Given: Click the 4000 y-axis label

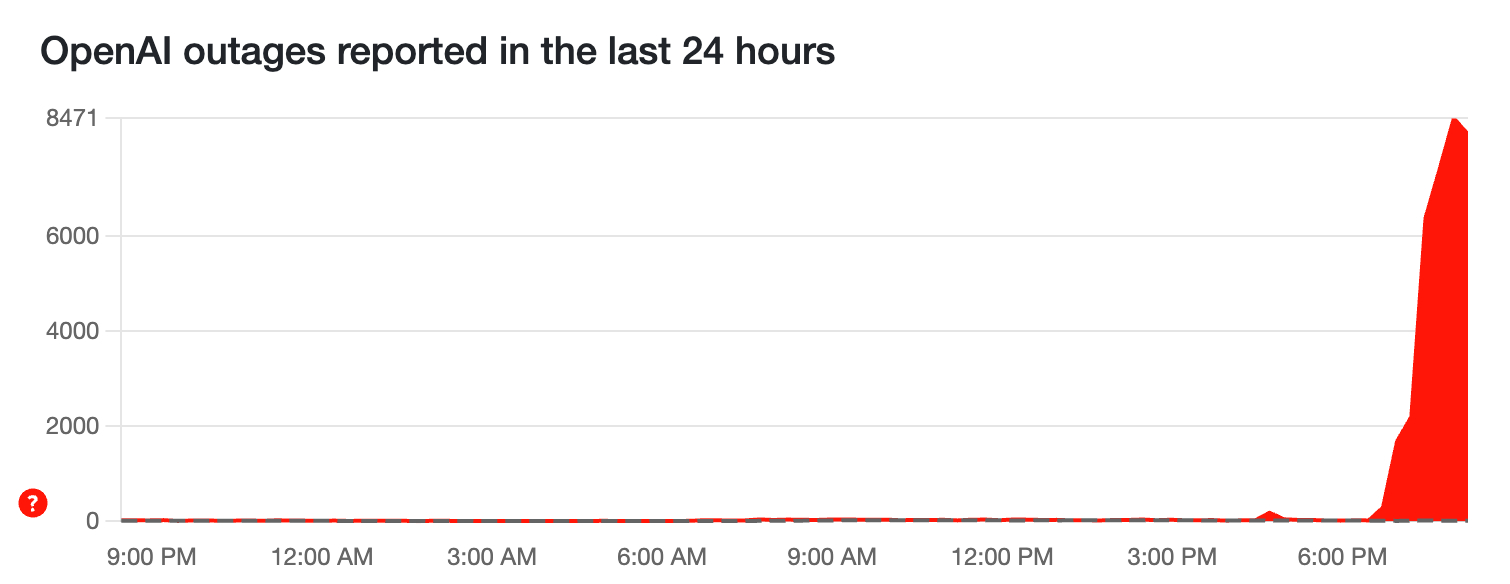Looking at the screenshot, I should tap(71, 331).
